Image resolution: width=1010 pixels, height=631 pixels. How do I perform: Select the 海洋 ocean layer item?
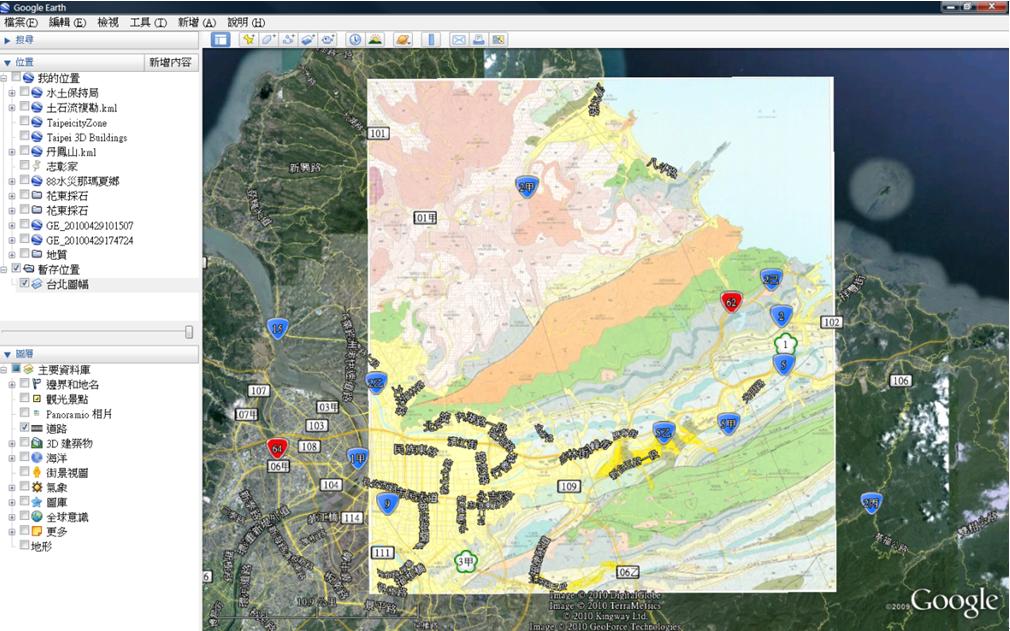point(57,458)
